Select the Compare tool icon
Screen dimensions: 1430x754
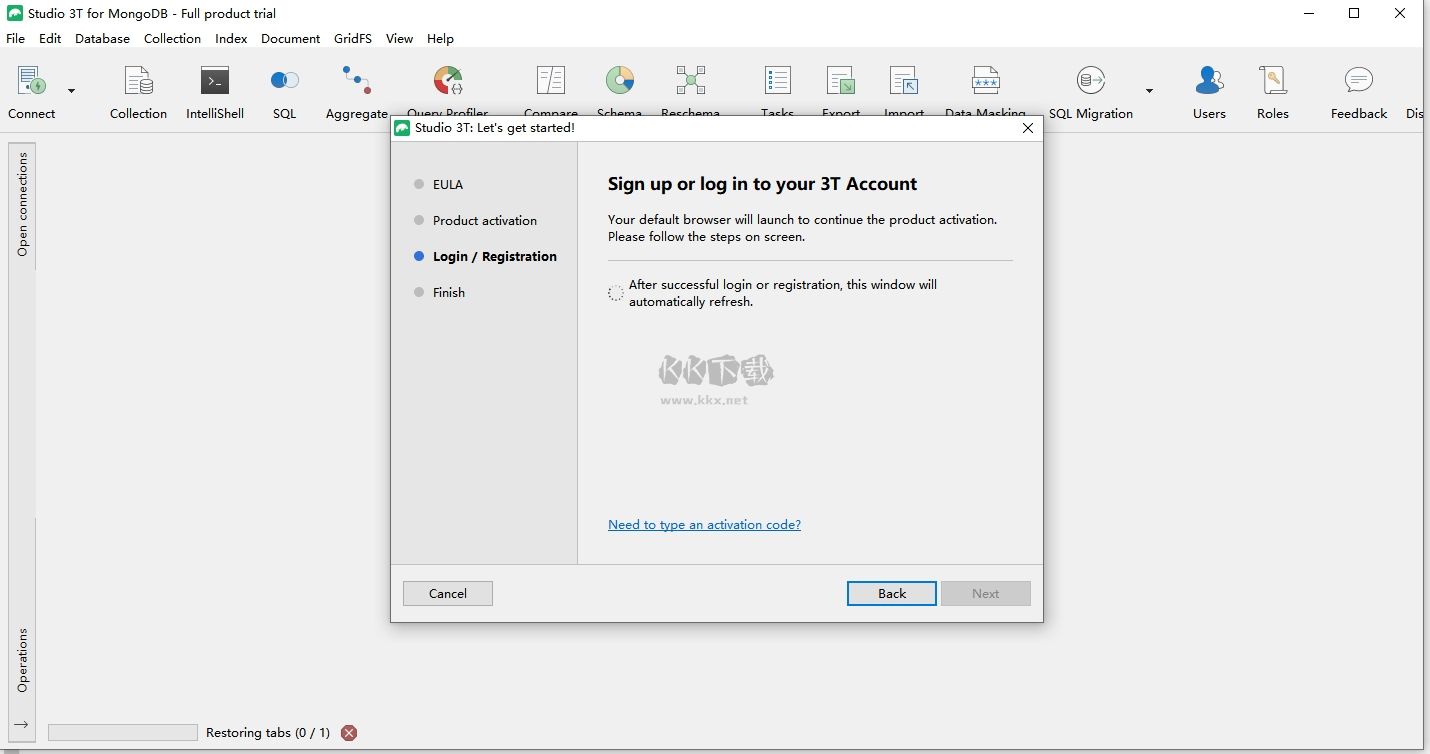(x=551, y=80)
